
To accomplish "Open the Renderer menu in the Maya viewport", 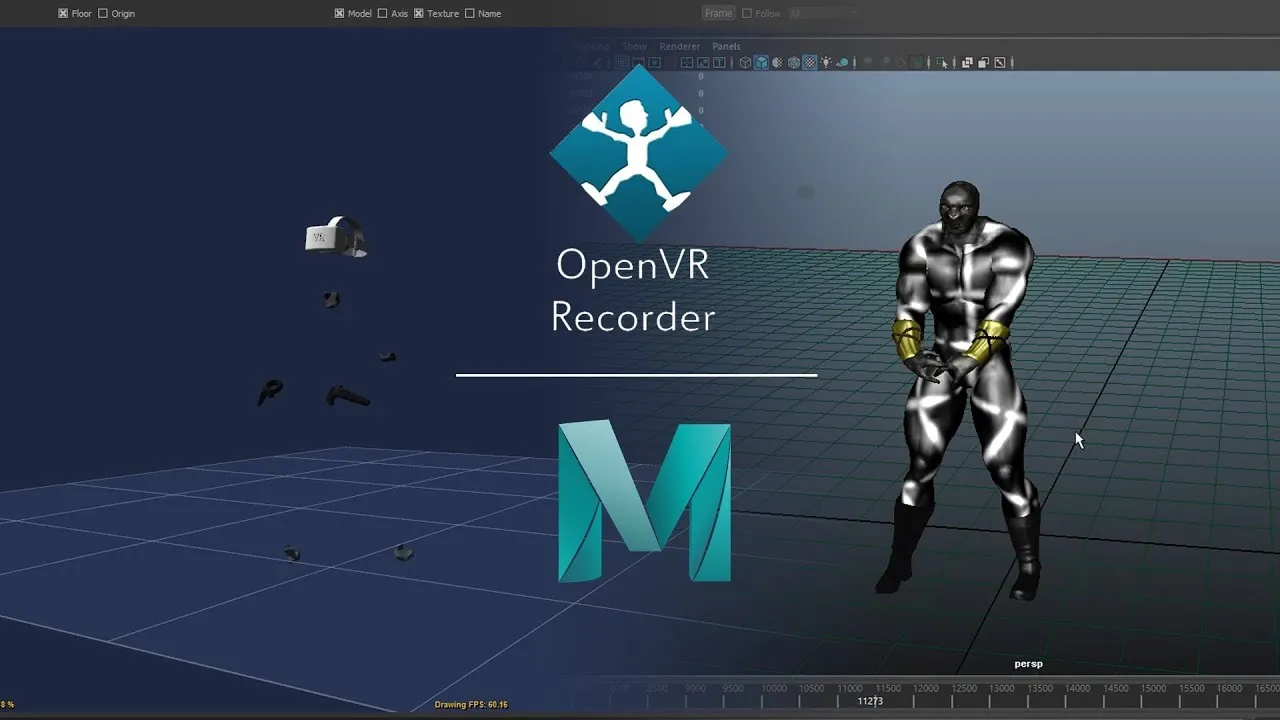I will [x=680, y=46].
